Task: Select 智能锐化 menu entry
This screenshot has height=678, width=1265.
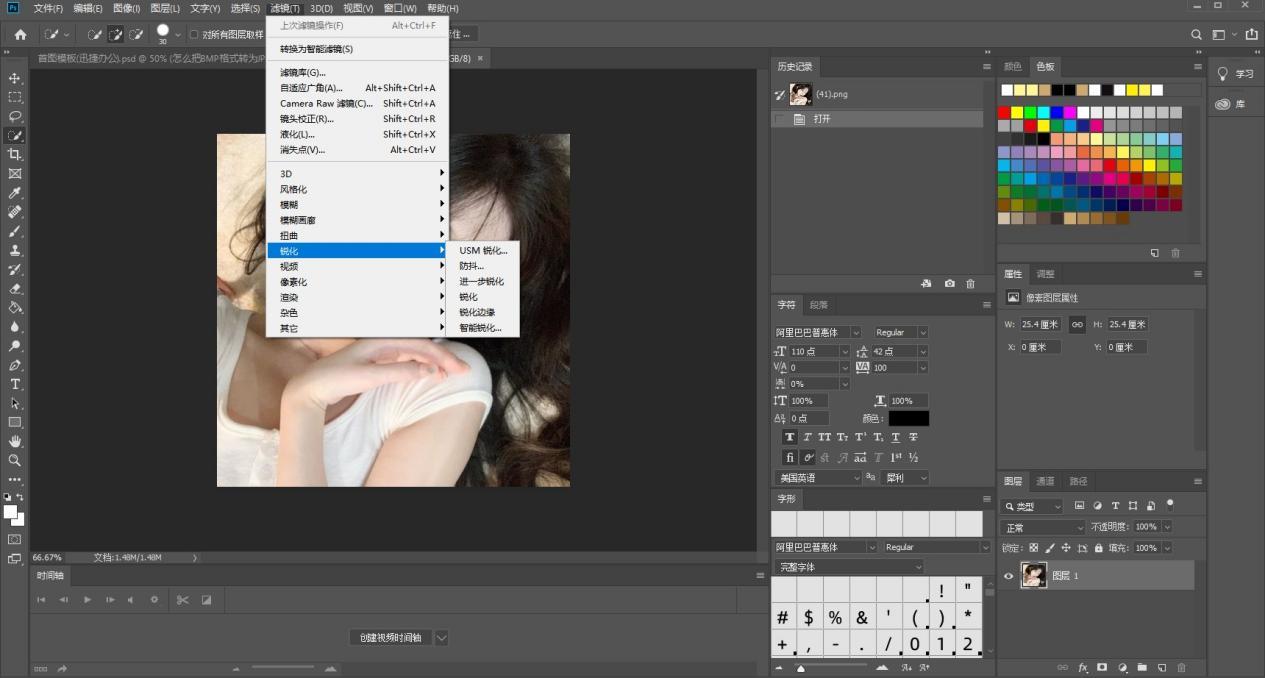Action: tap(480, 328)
